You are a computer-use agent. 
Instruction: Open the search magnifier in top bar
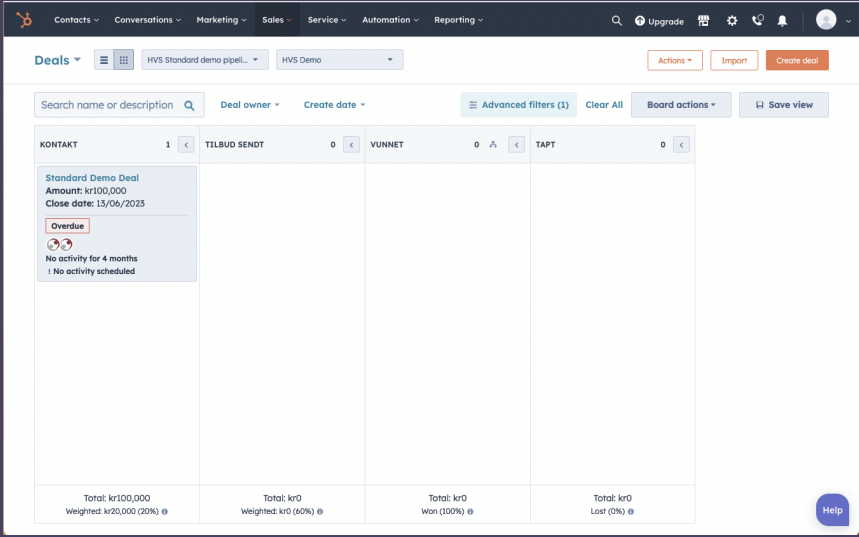pos(616,20)
